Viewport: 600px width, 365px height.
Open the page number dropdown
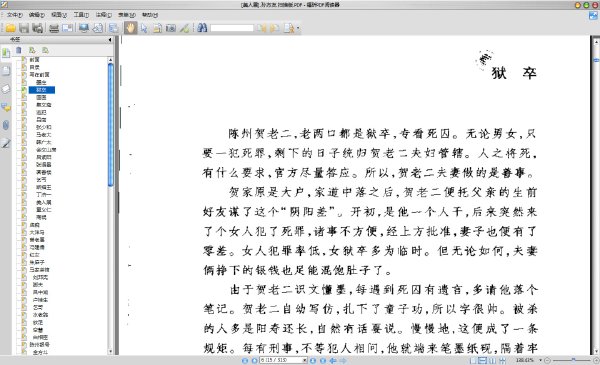pos(305,360)
